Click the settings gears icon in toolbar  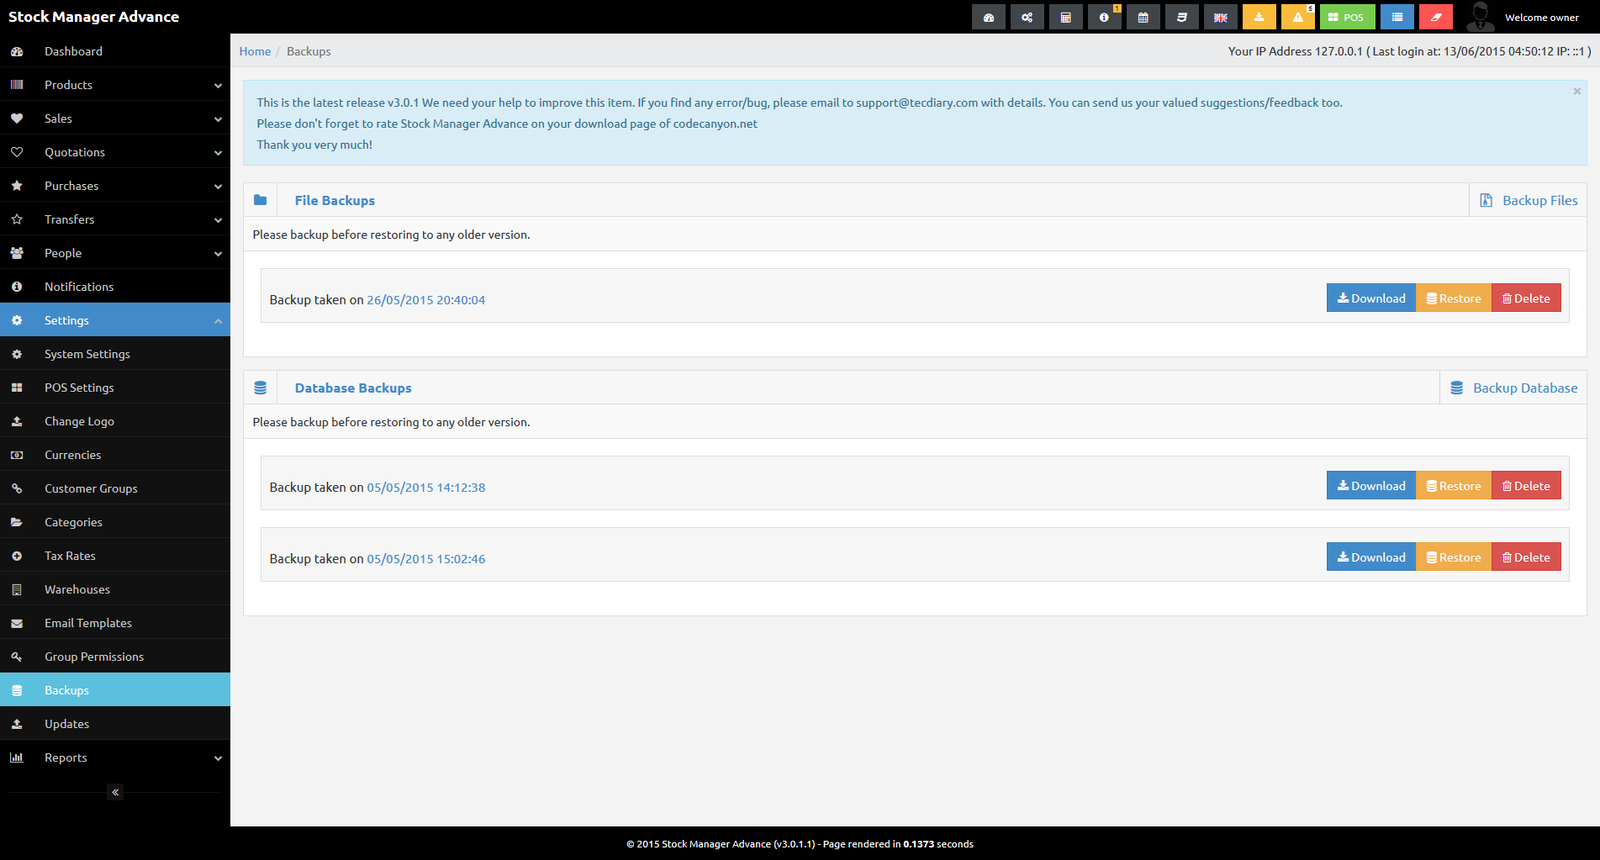coord(1027,17)
